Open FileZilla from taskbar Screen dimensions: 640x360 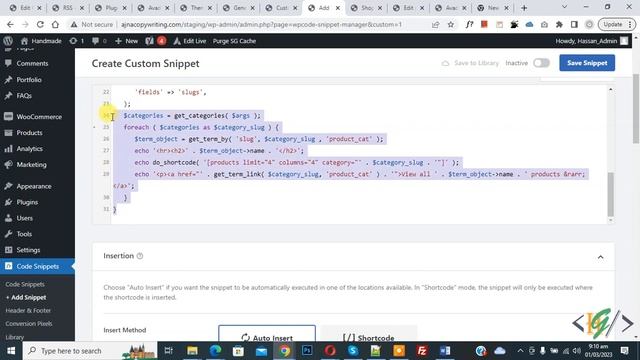(422, 351)
